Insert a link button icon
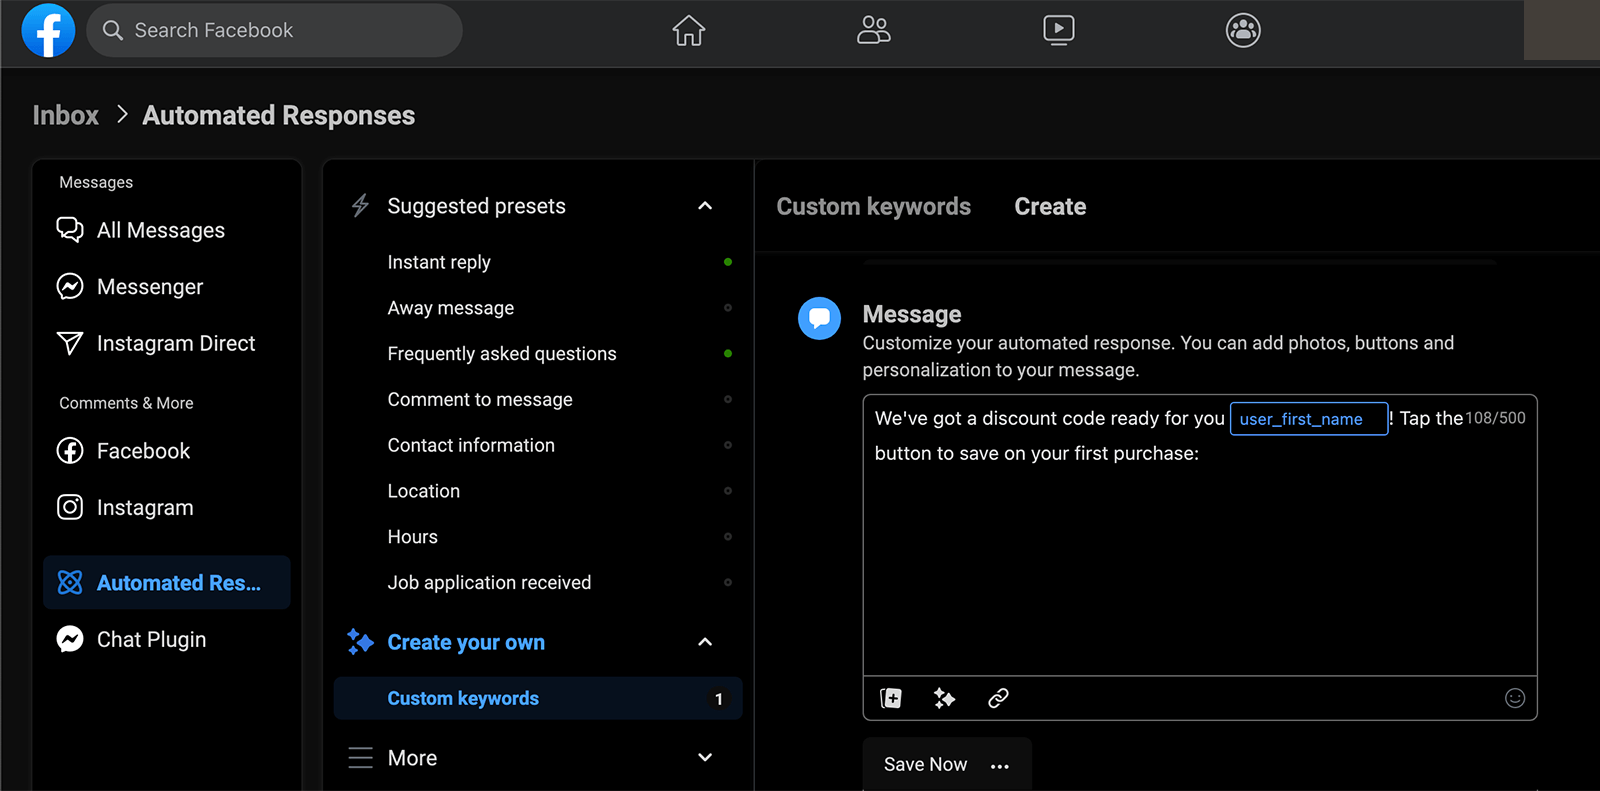Image resolution: width=1600 pixels, height=791 pixels. pos(998,698)
